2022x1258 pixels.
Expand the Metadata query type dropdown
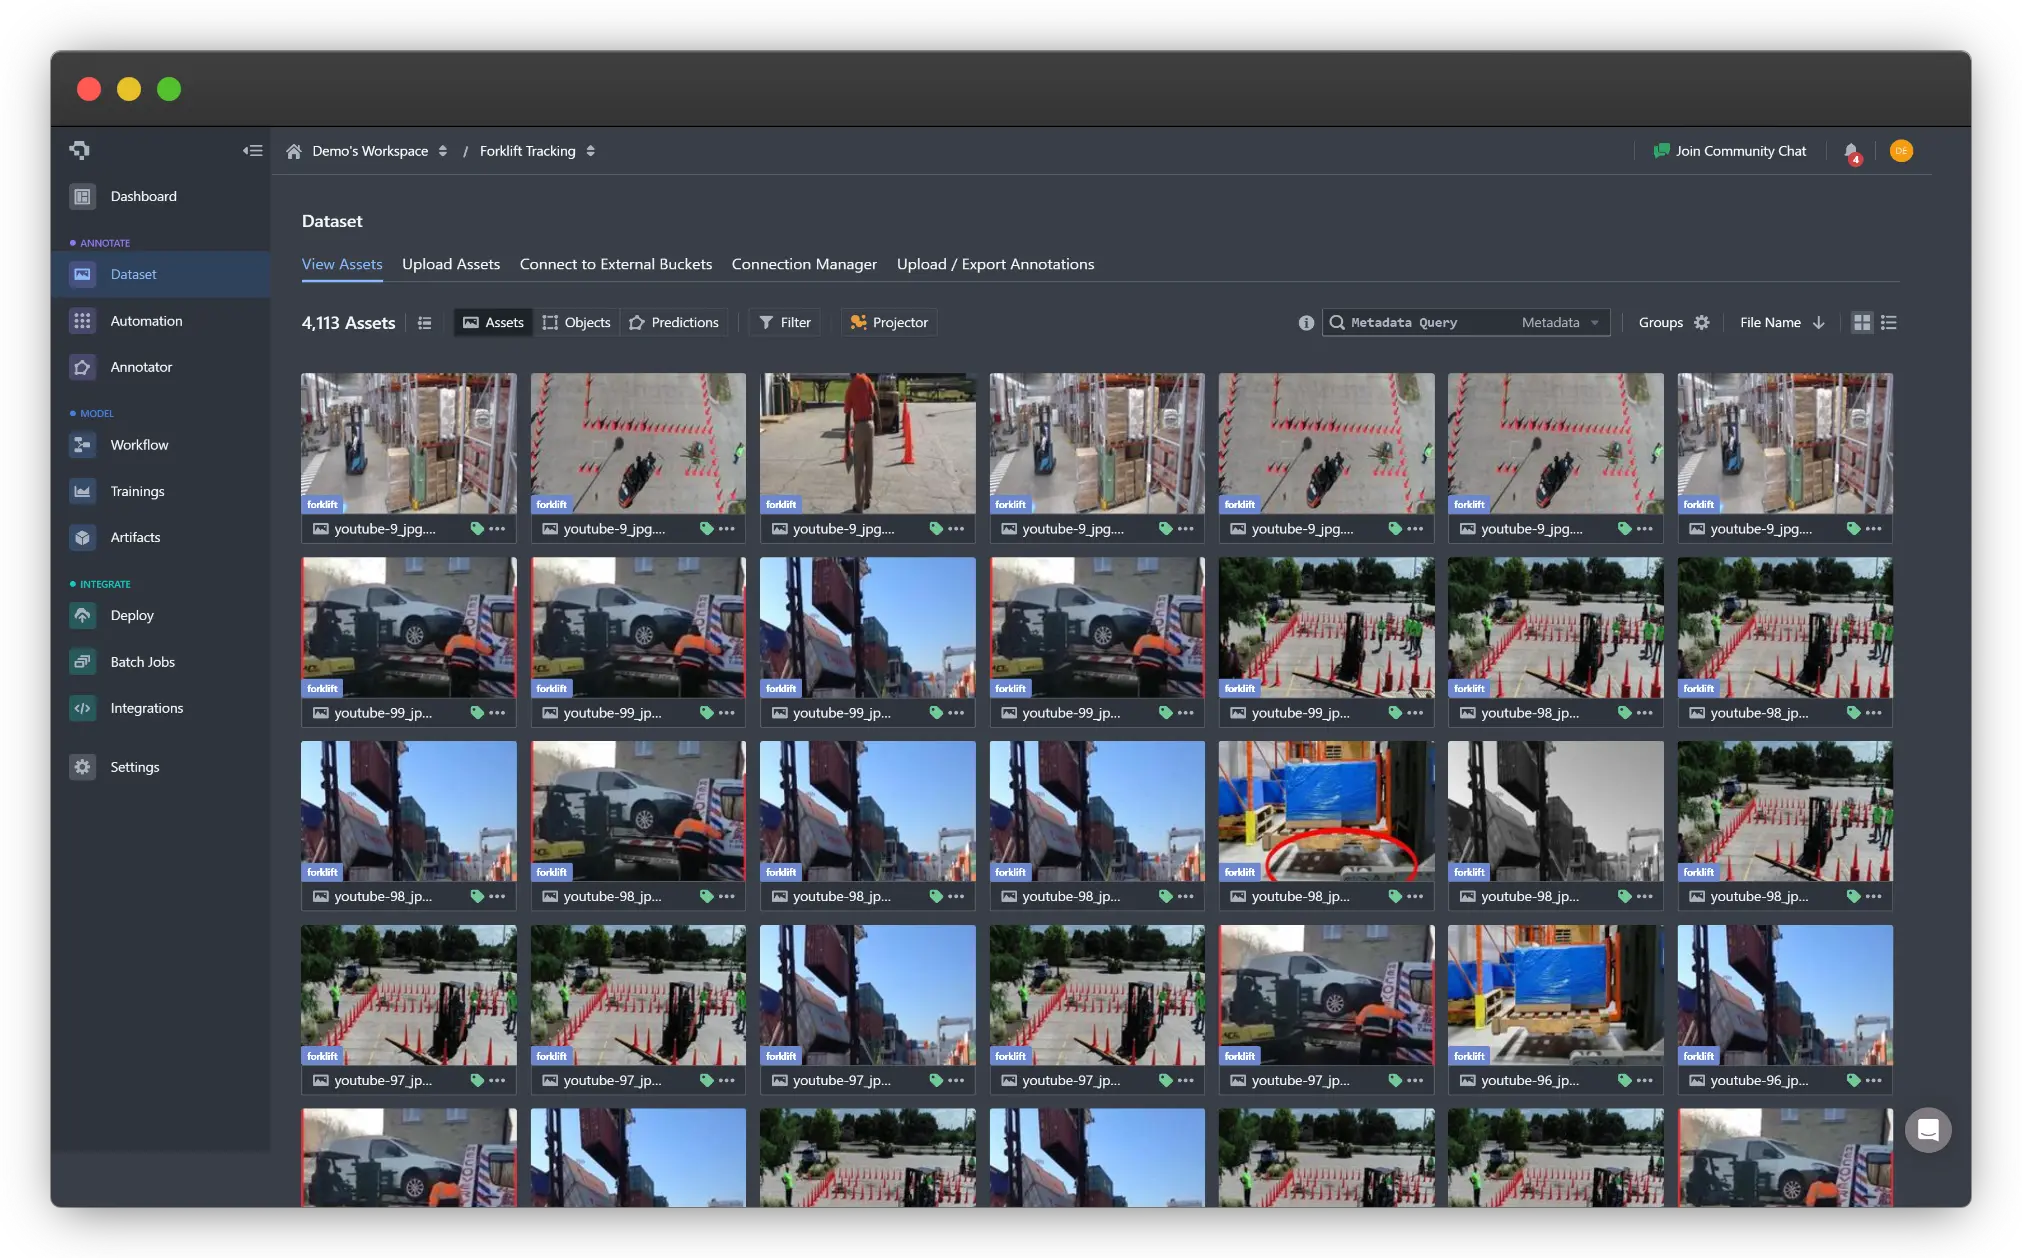(x=1561, y=323)
